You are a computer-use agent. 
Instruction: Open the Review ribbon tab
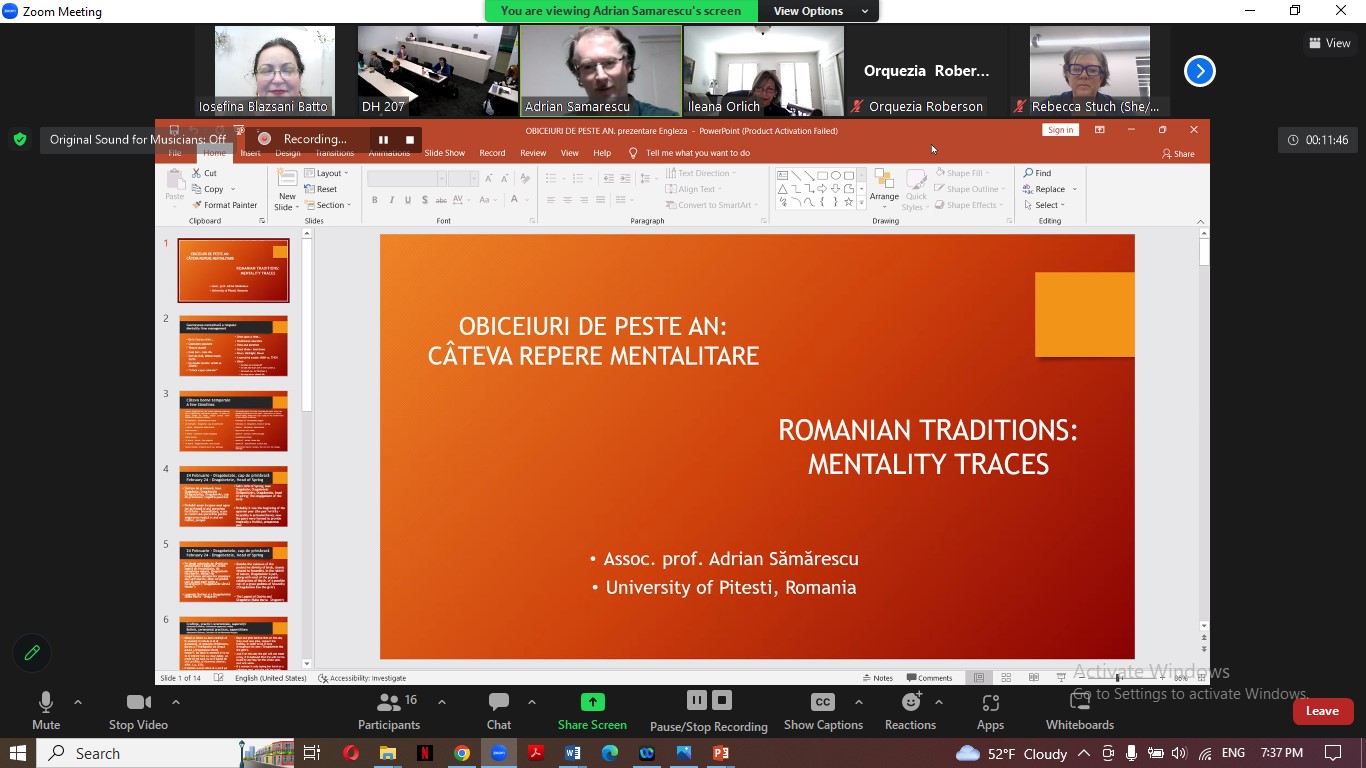pos(533,153)
